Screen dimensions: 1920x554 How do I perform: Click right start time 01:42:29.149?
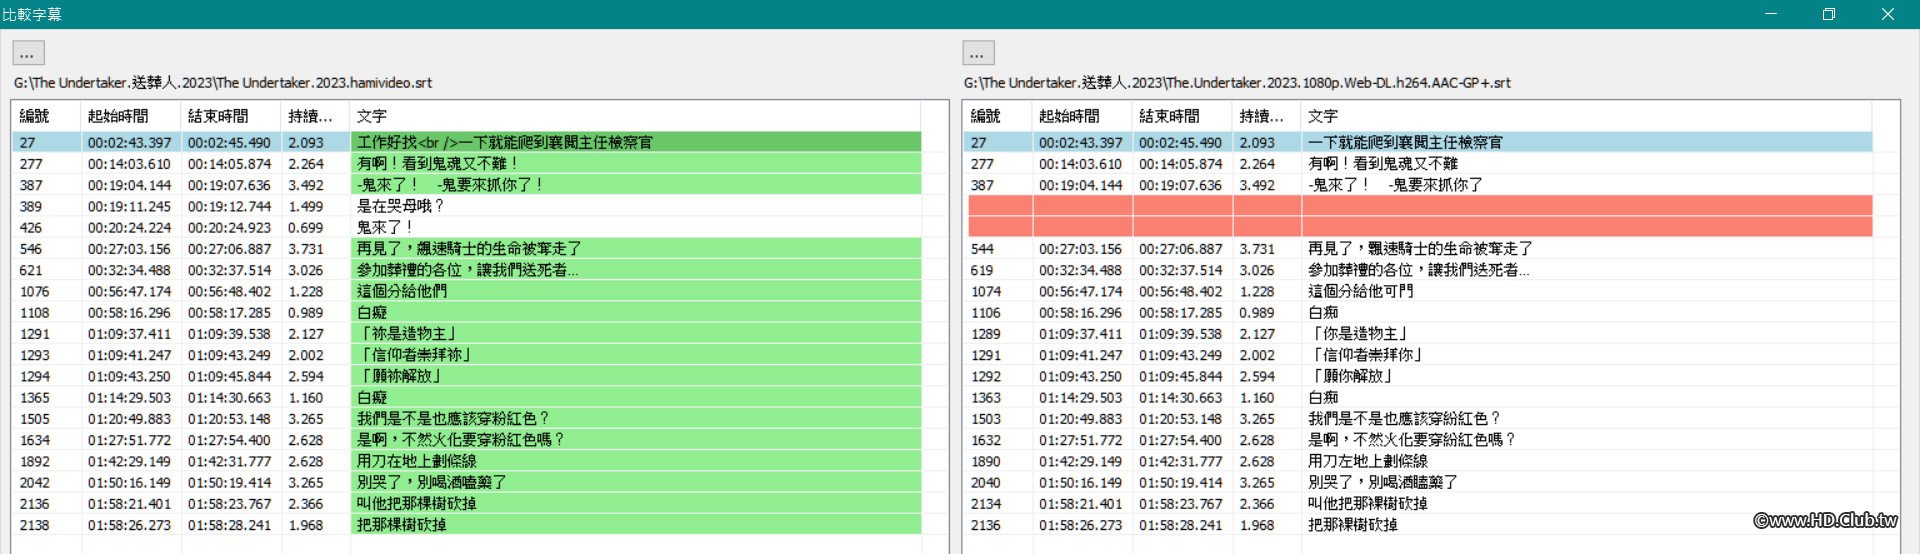(x=1080, y=461)
